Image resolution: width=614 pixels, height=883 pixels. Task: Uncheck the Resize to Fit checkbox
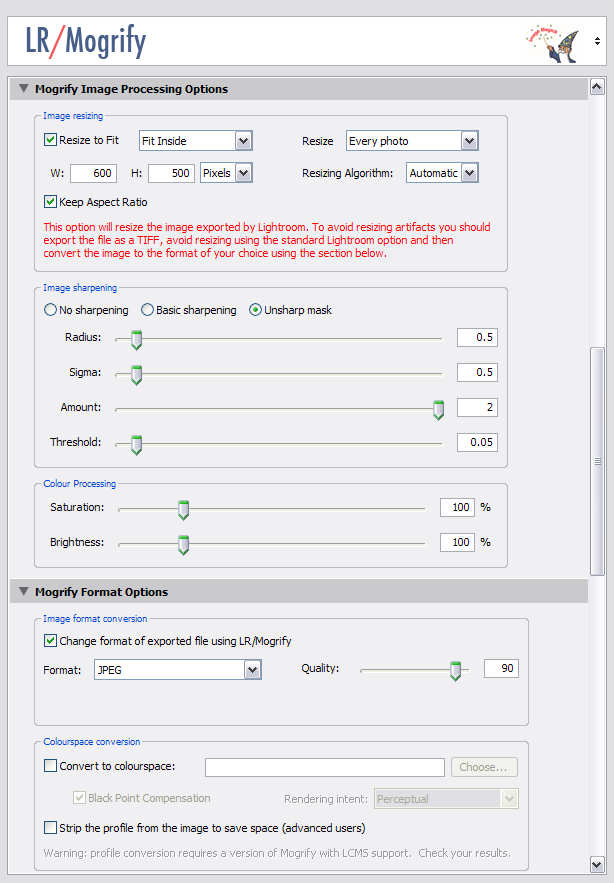tap(50, 140)
